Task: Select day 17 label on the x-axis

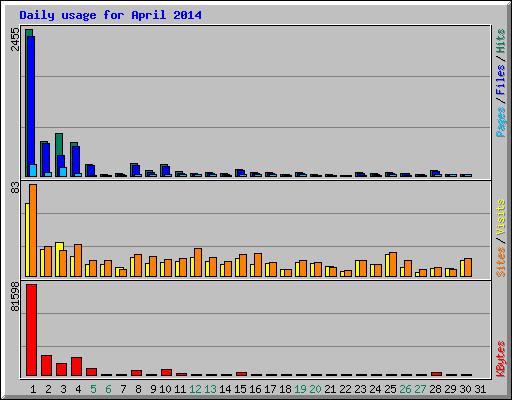Action: coord(270,389)
